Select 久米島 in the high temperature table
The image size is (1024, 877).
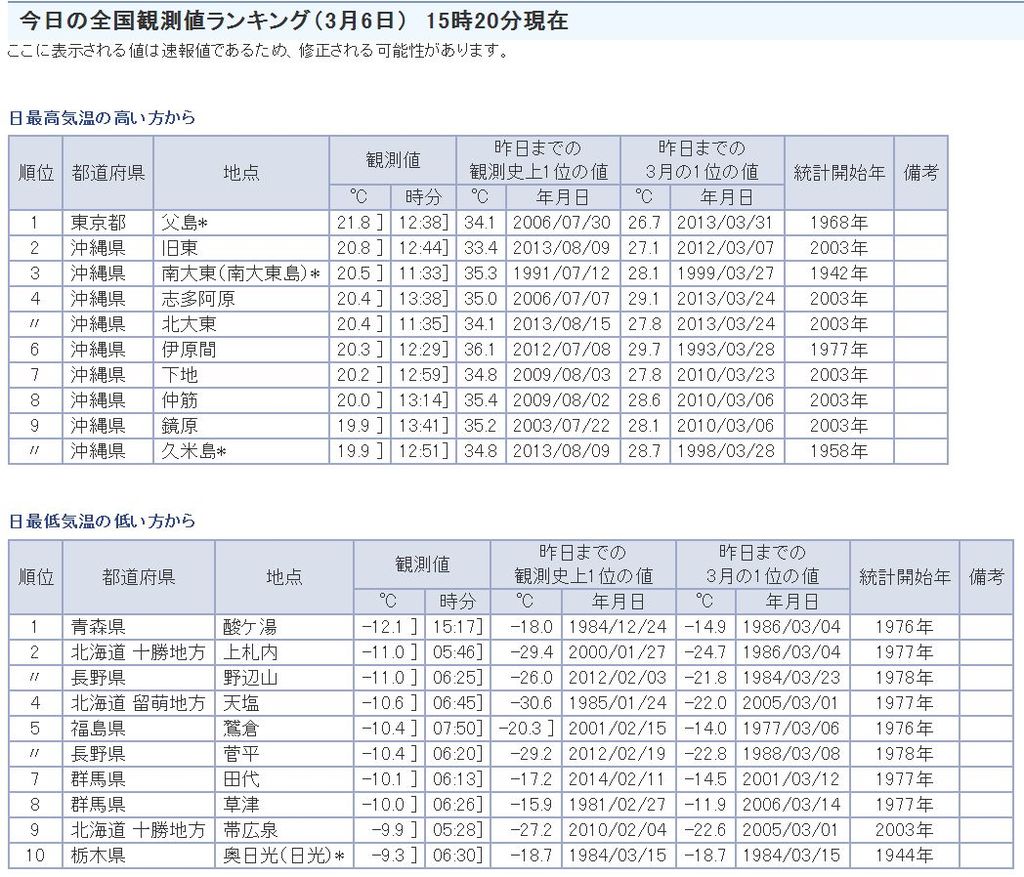click(x=194, y=451)
